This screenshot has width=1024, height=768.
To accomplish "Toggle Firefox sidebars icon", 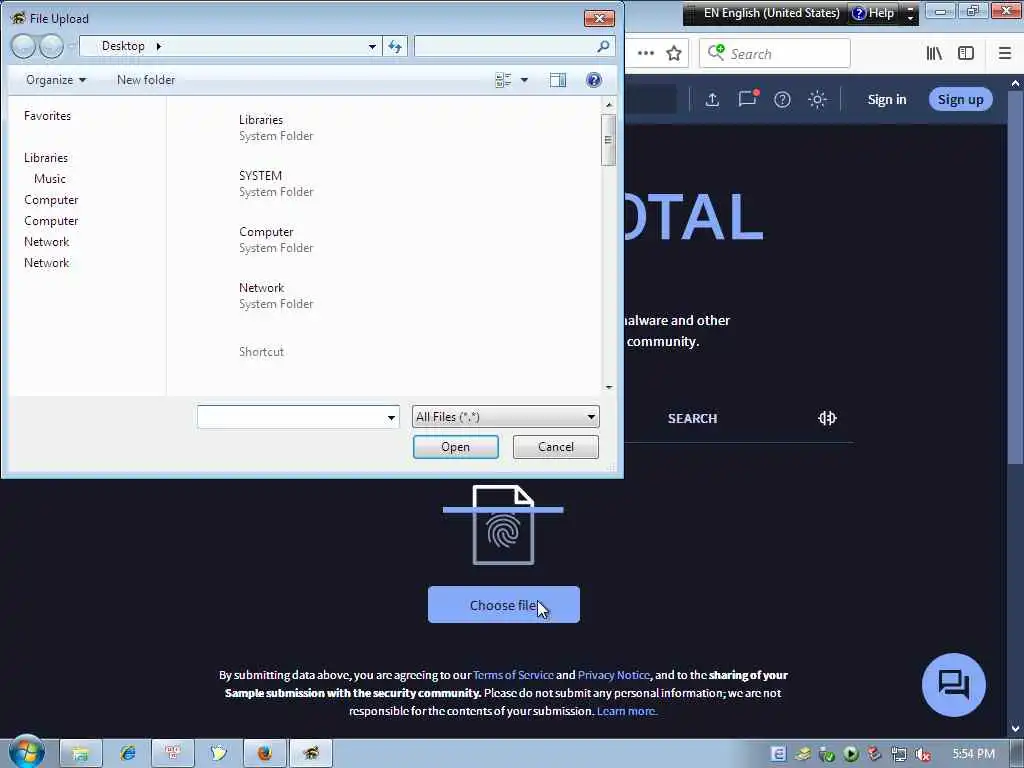I will (966, 54).
